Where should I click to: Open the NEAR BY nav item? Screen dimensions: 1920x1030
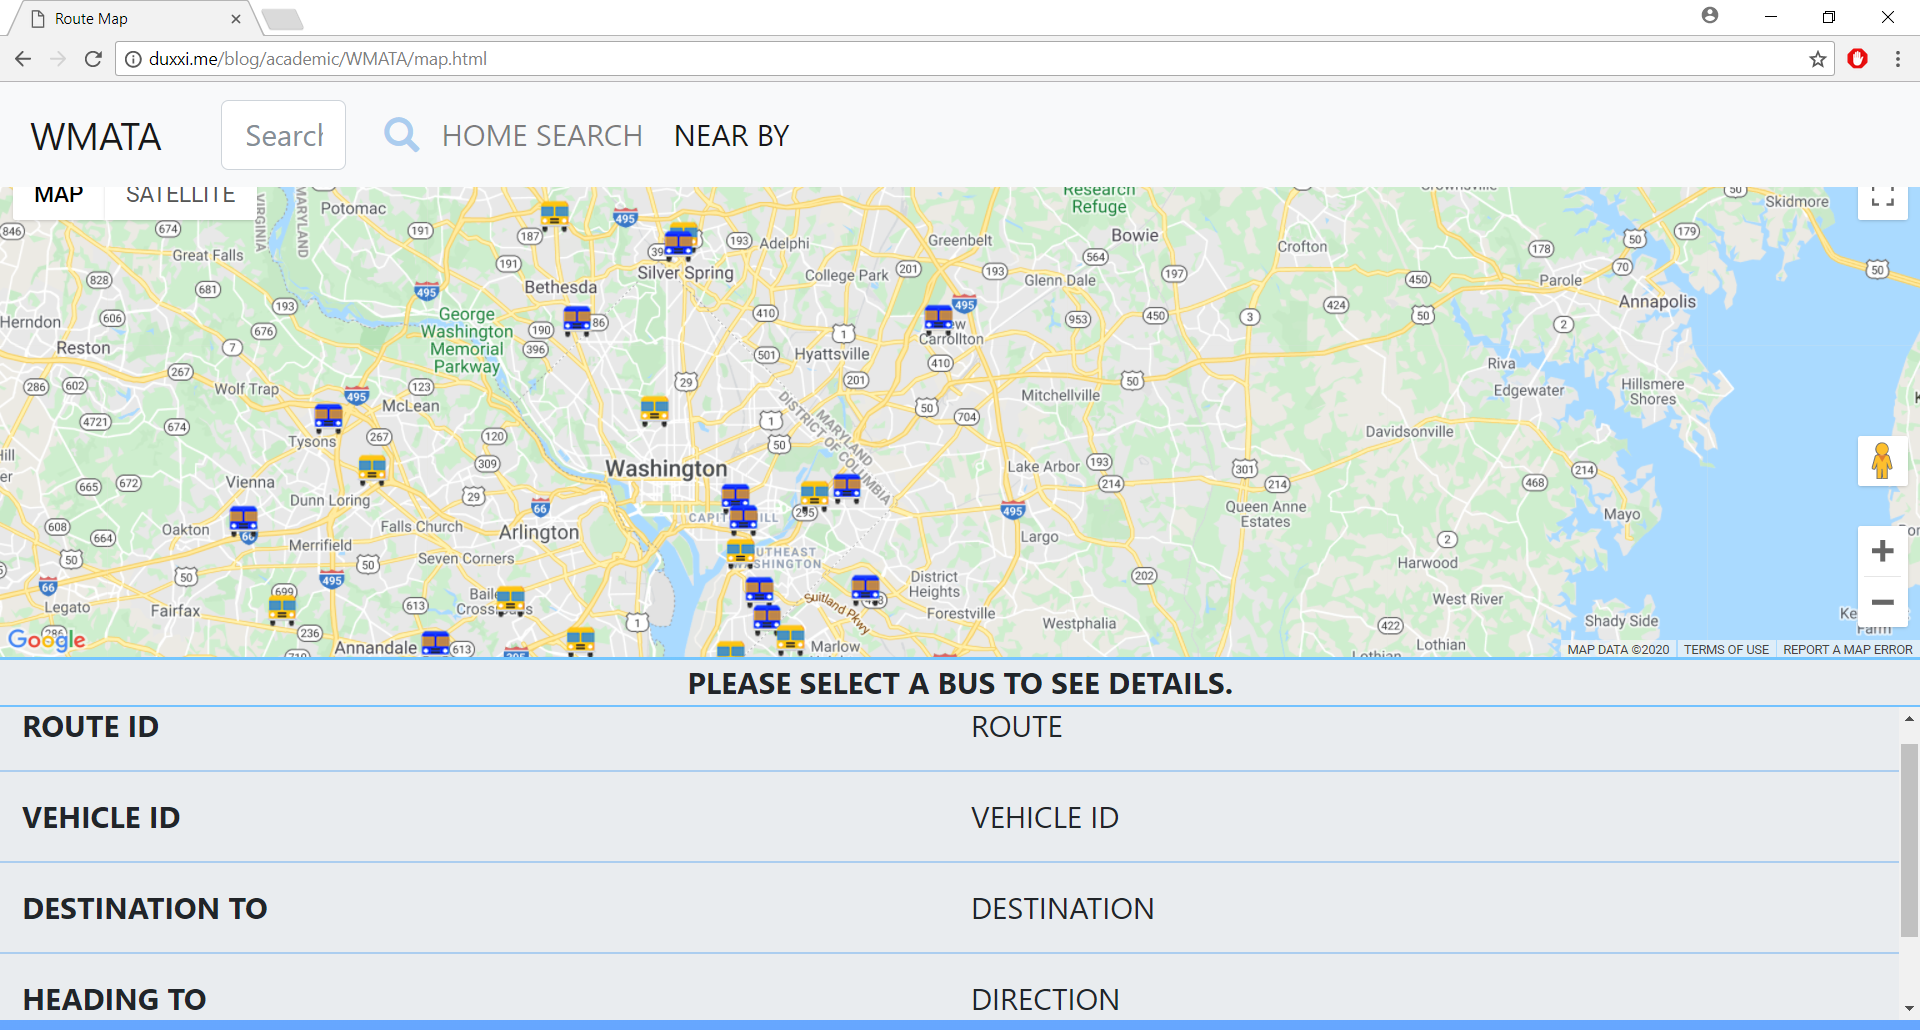(731, 135)
